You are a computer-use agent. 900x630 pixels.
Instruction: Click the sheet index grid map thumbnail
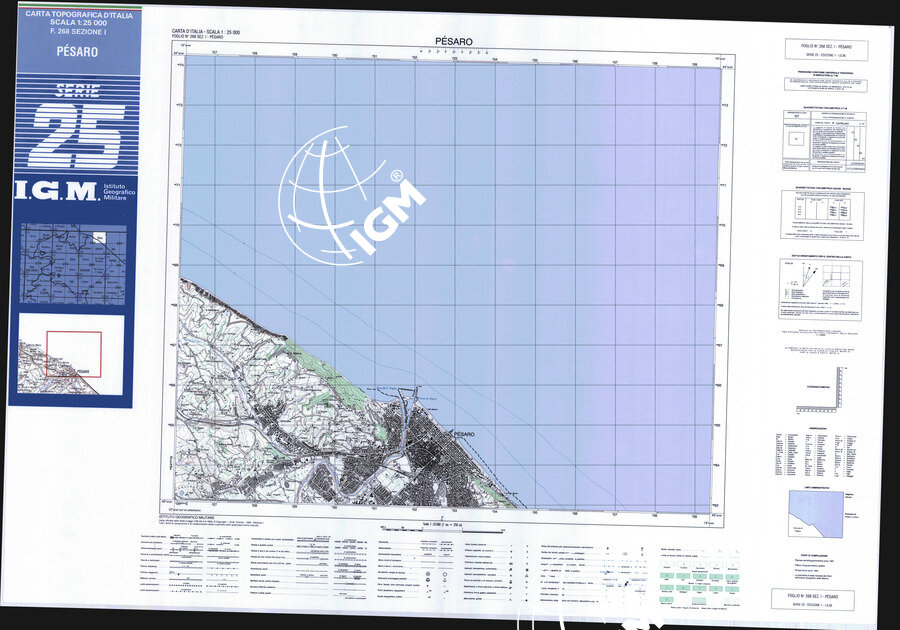pos(73,263)
